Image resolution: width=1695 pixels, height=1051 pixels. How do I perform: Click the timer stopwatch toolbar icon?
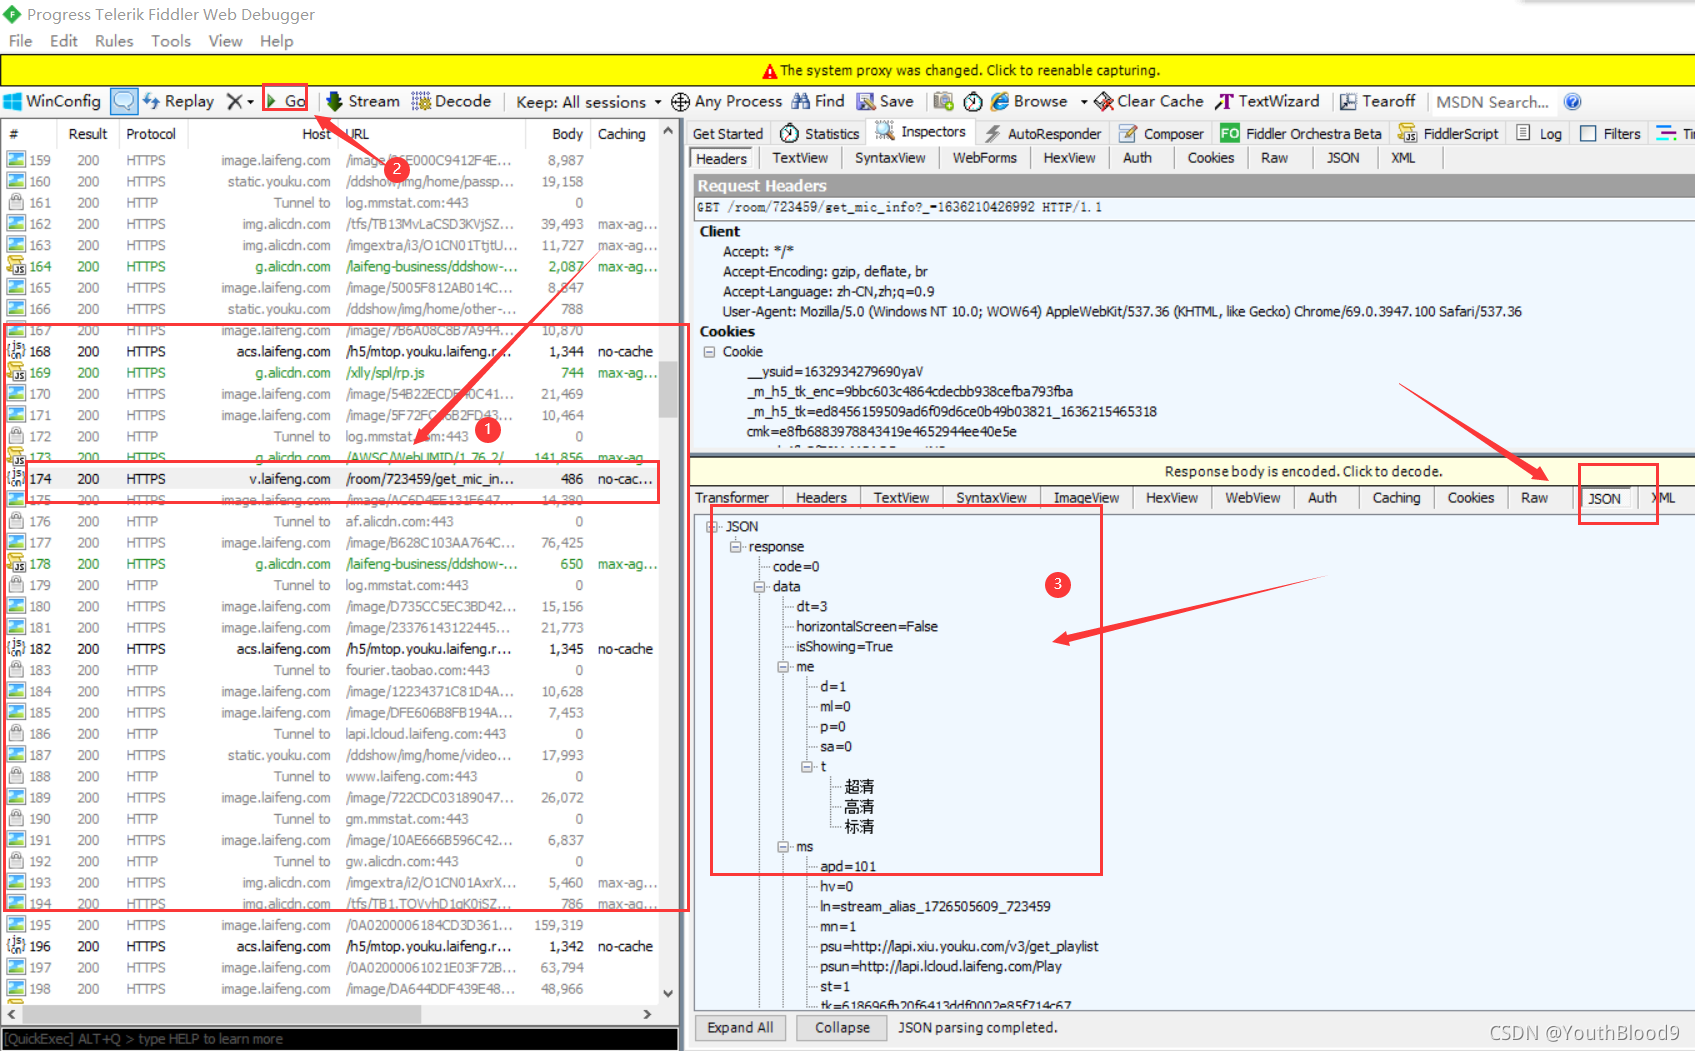972,102
